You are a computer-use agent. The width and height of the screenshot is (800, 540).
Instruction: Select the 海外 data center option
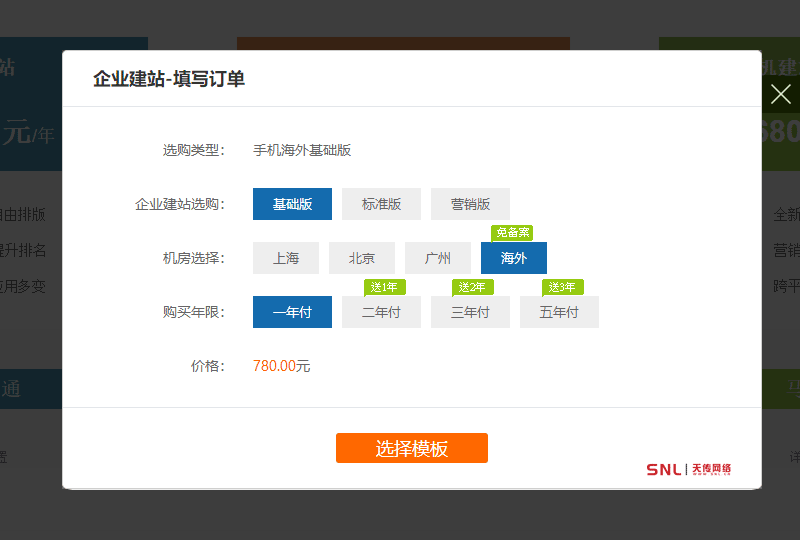[514, 258]
